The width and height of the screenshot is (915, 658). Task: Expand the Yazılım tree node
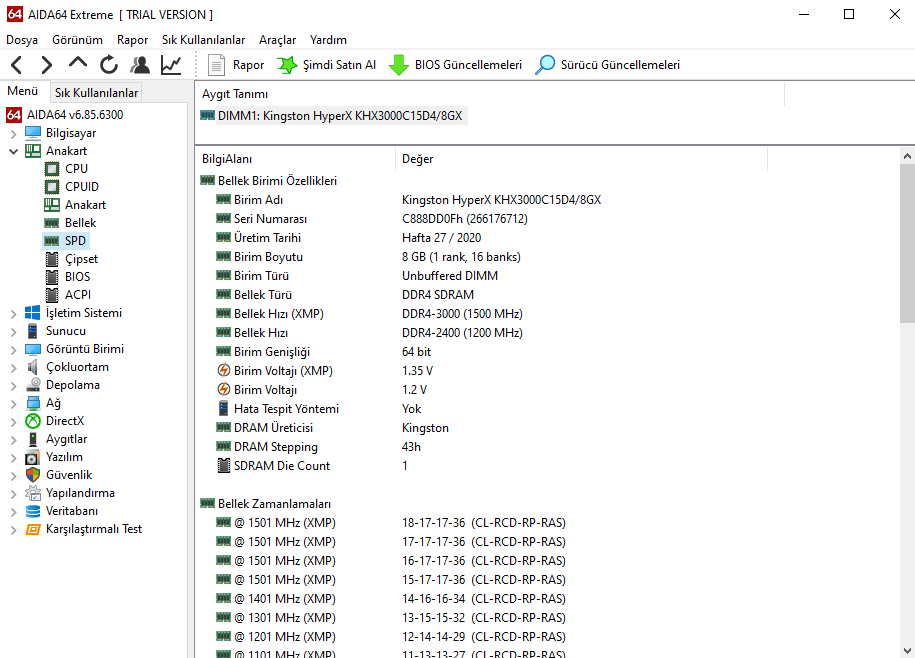(x=13, y=458)
